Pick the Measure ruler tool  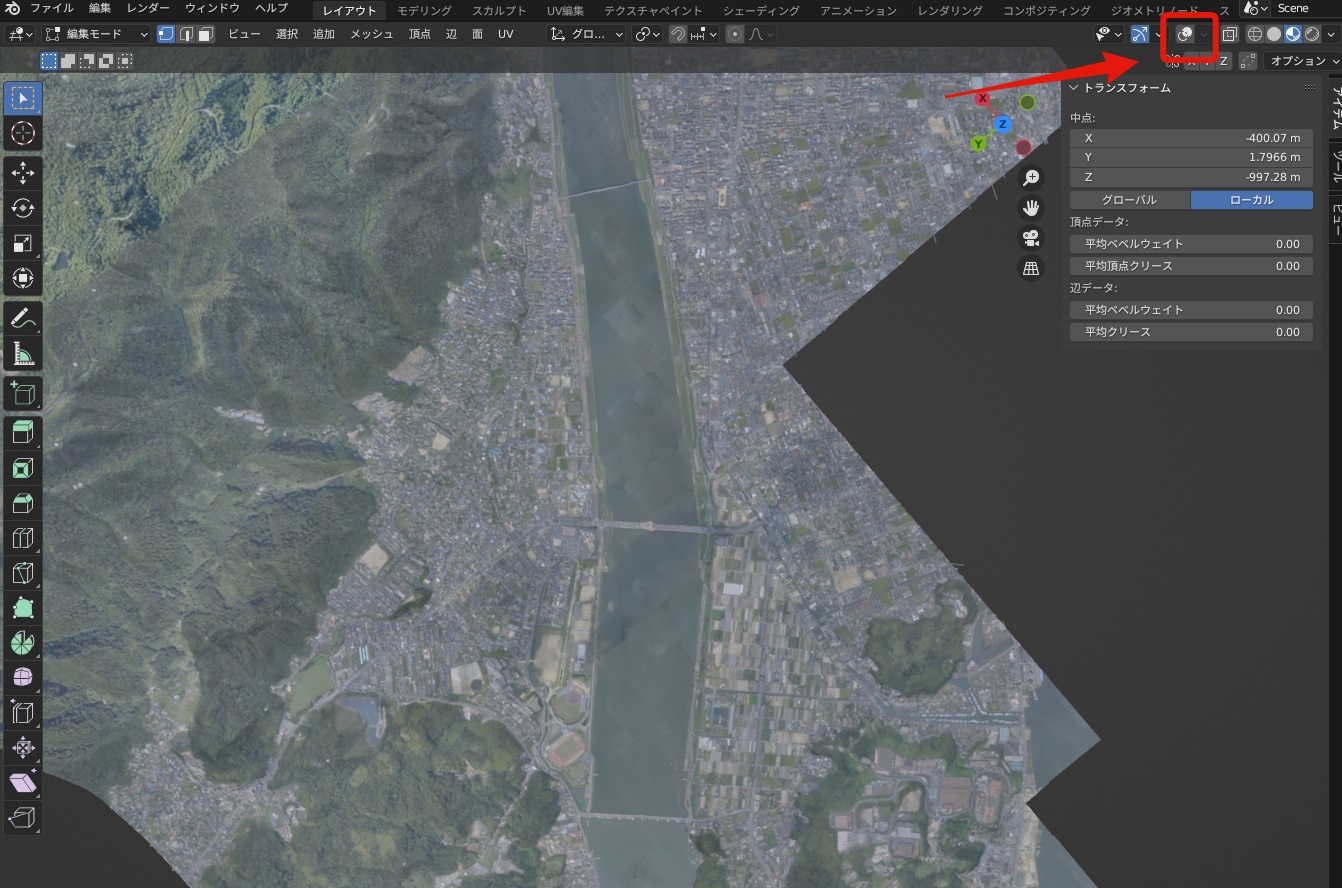click(x=23, y=354)
